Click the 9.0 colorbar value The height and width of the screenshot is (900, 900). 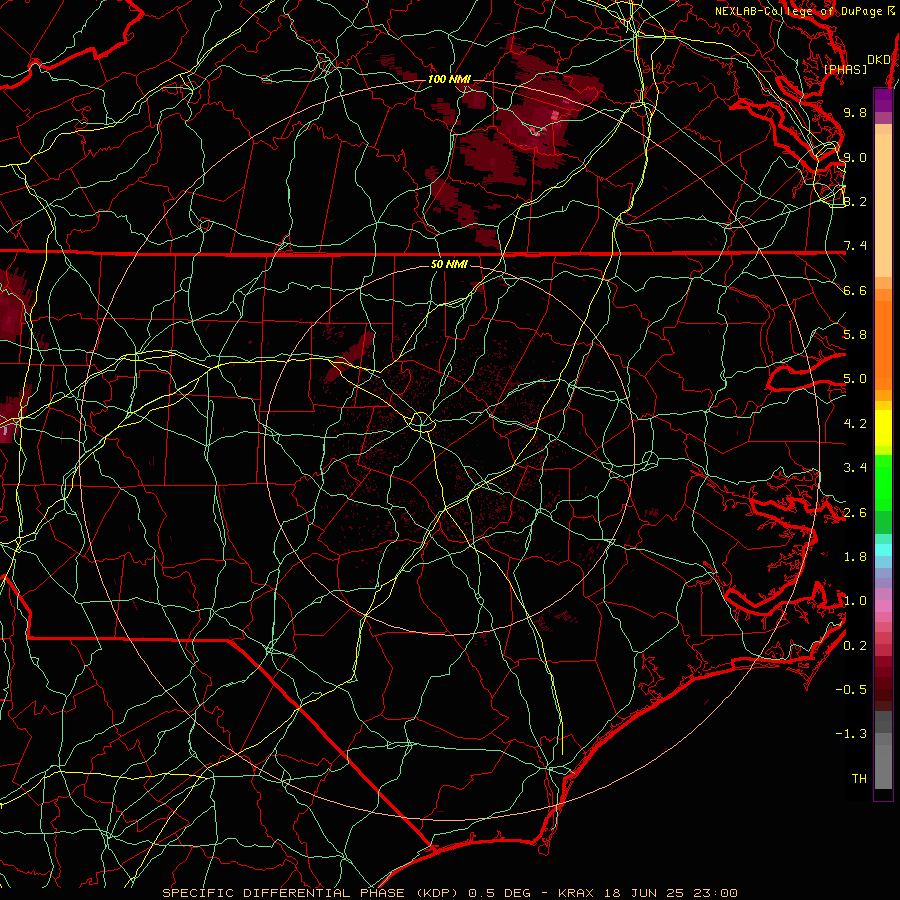click(855, 157)
